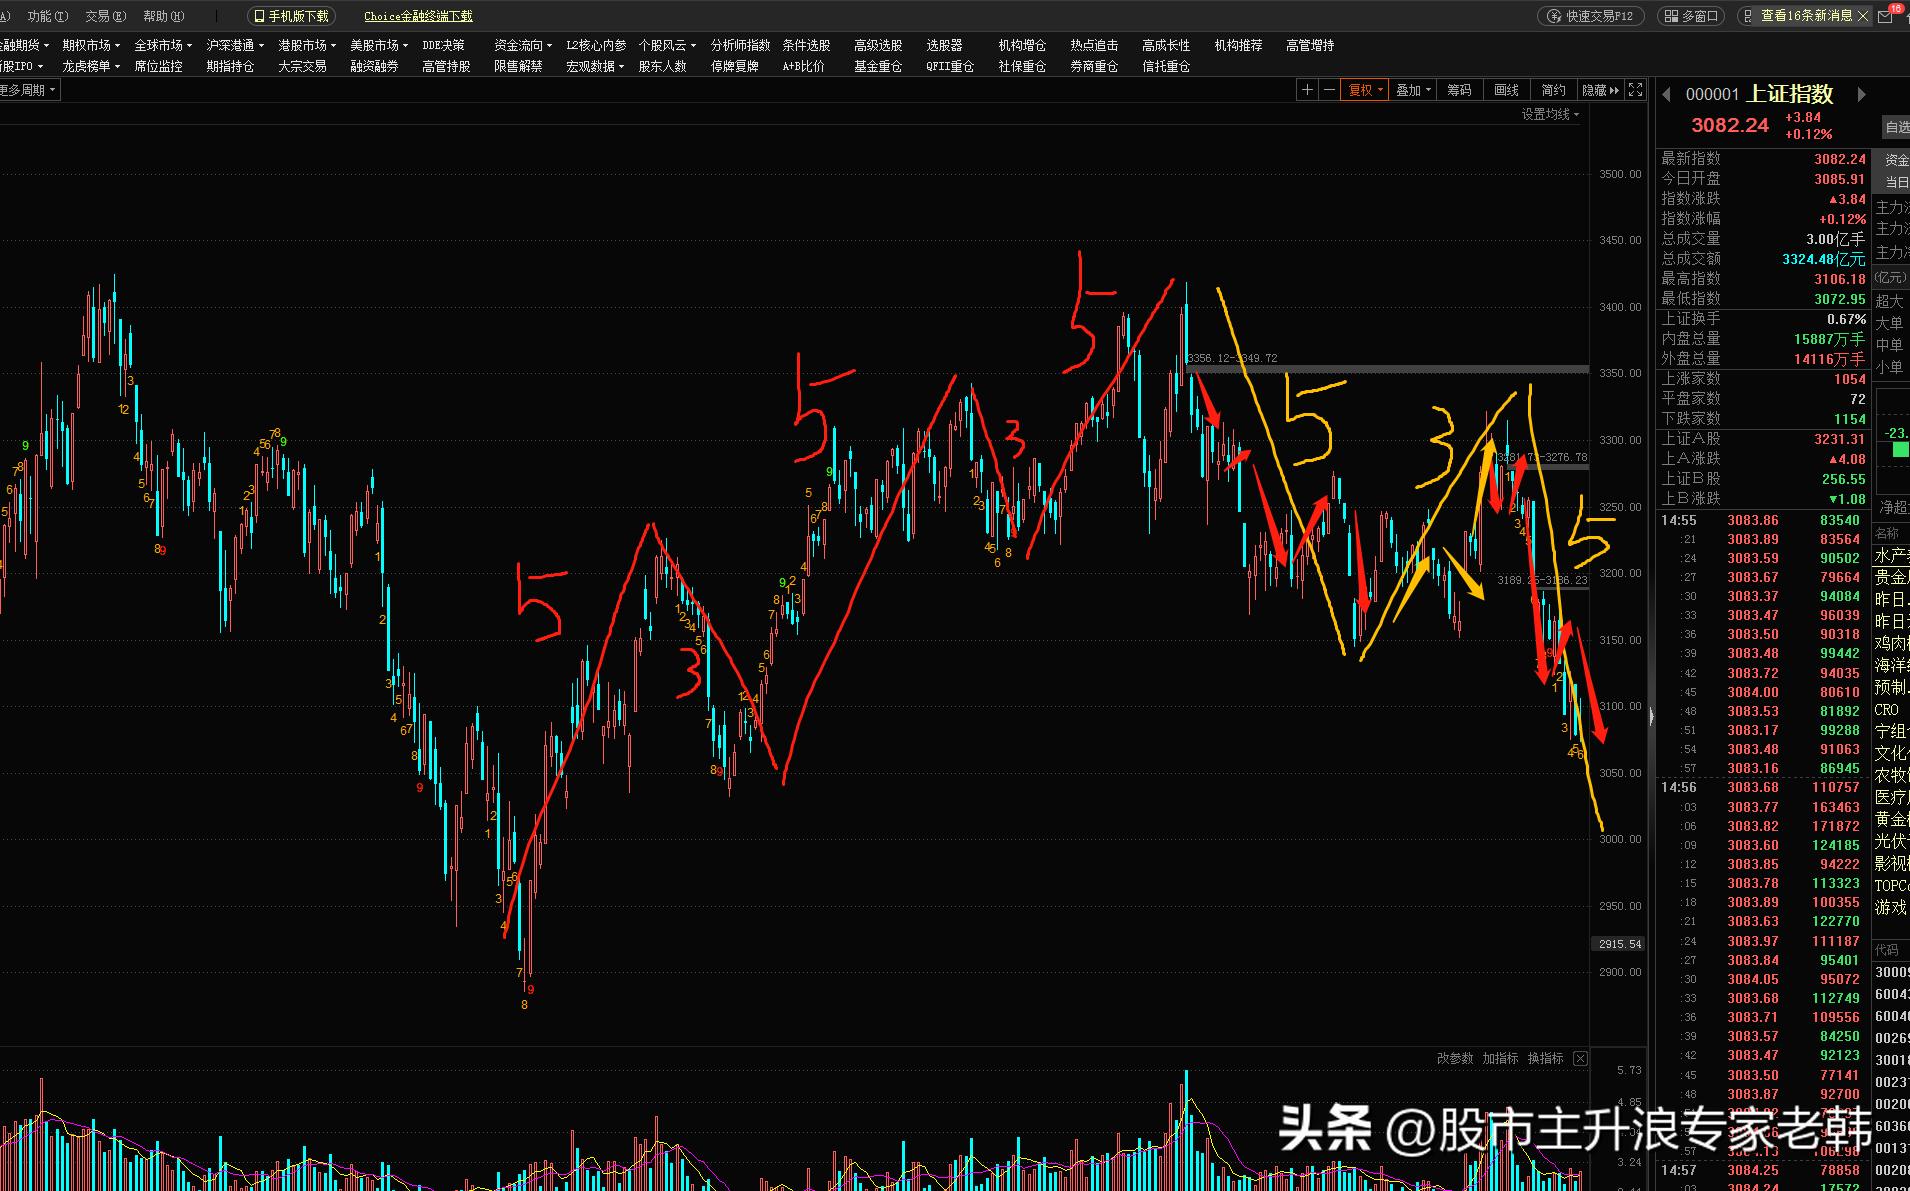Expand the 全球市场 dropdown
Screen dimensions: 1910x1191
click(x=163, y=45)
